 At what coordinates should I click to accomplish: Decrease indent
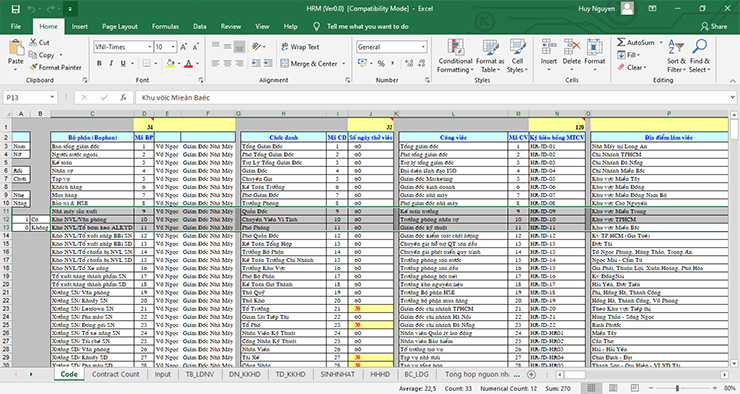[256, 63]
